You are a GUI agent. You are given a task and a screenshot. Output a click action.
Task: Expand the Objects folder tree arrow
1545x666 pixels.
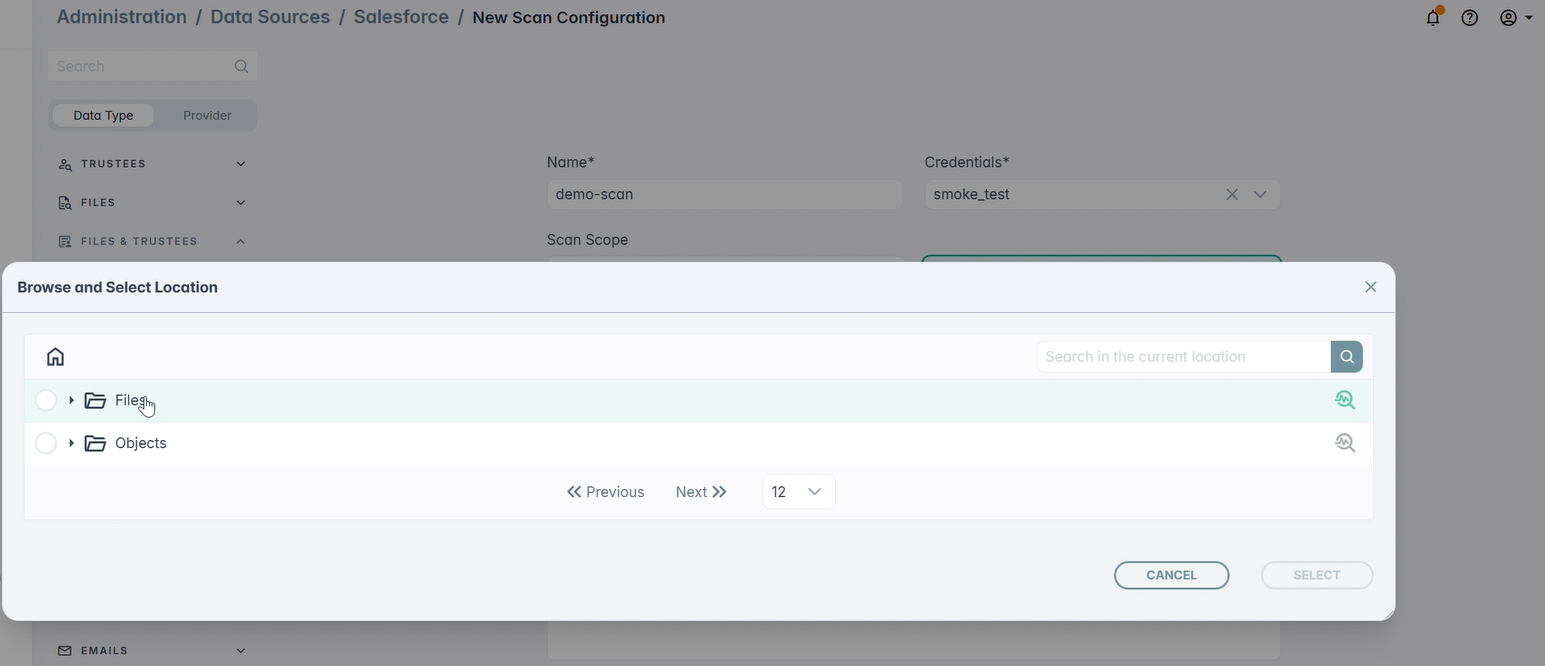pos(71,443)
